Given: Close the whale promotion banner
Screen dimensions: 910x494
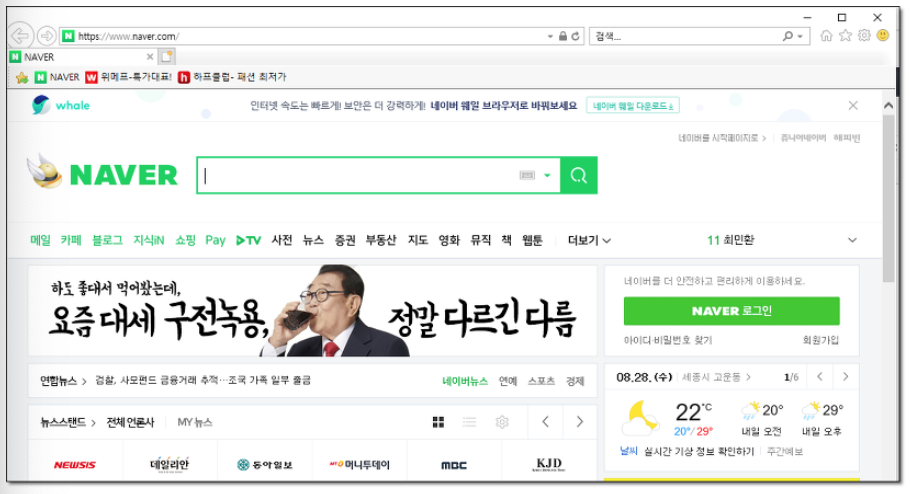Looking at the screenshot, I should pyautogui.click(x=853, y=106).
